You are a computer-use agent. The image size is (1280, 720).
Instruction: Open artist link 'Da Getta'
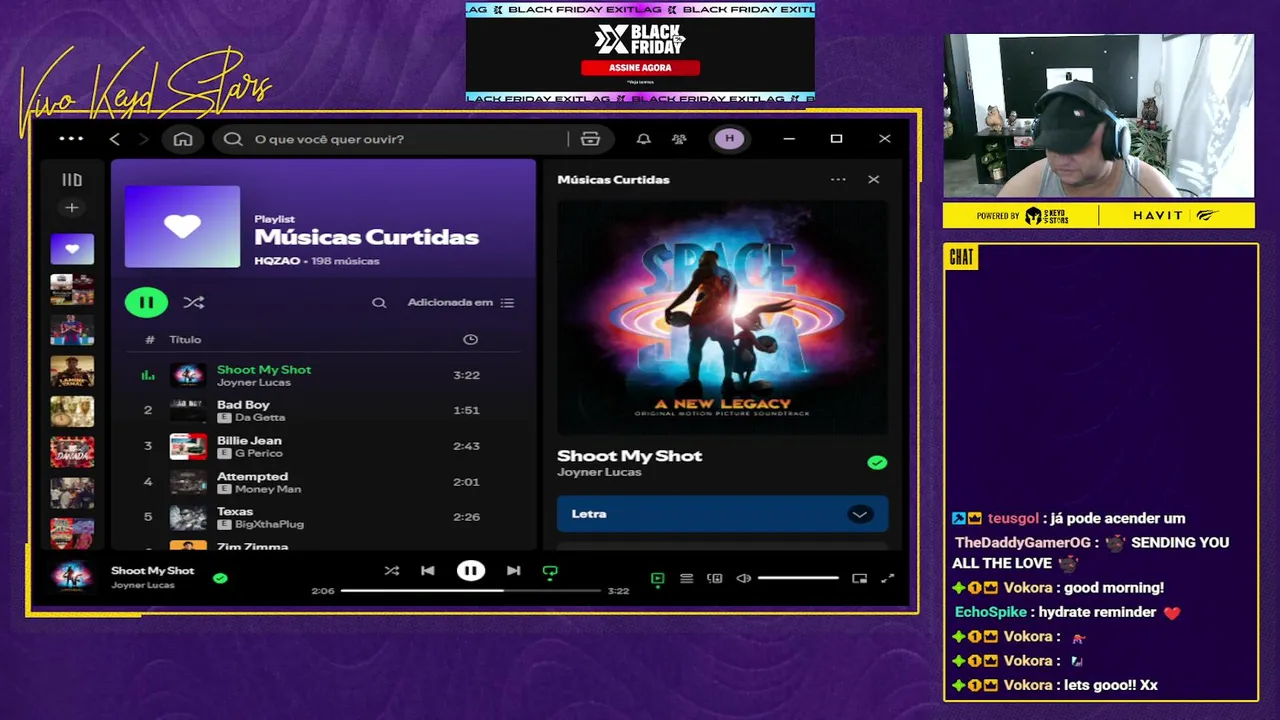tap(260, 417)
